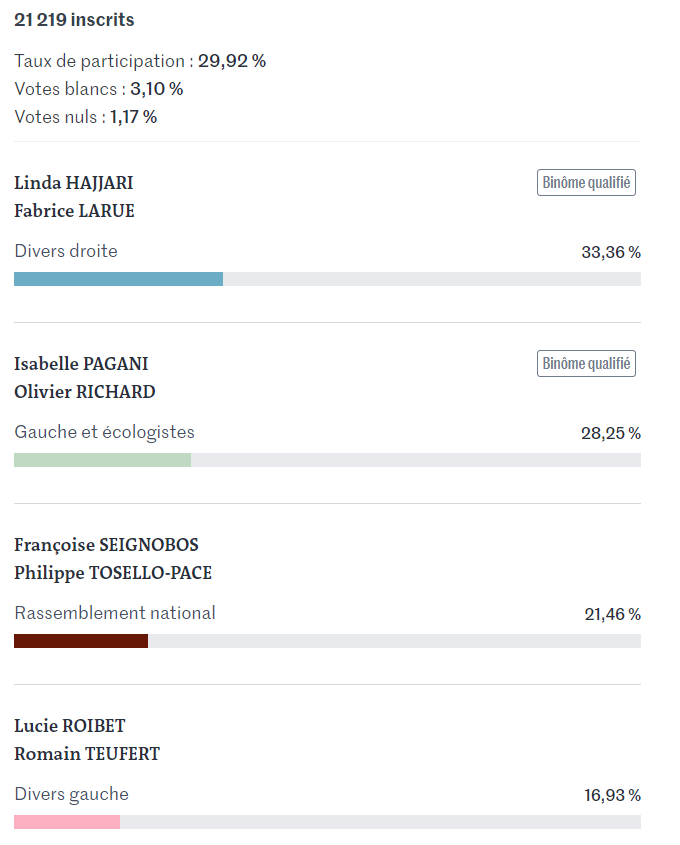Click the first Binôme qualifié badge for Hajjari
This screenshot has height=845, width=680.
click(586, 183)
